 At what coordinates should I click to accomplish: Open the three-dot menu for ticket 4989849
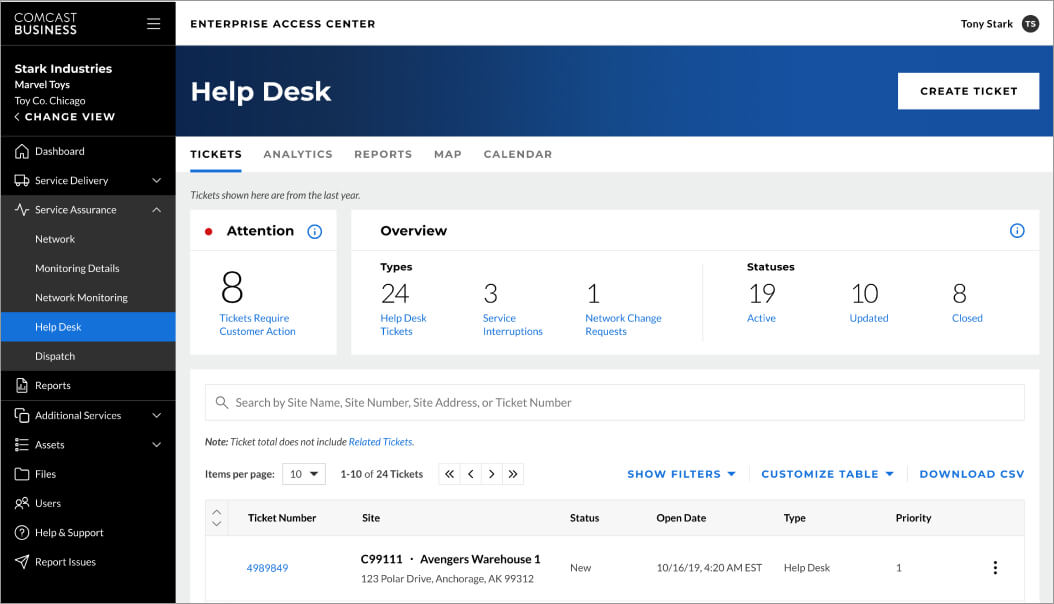pos(994,568)
